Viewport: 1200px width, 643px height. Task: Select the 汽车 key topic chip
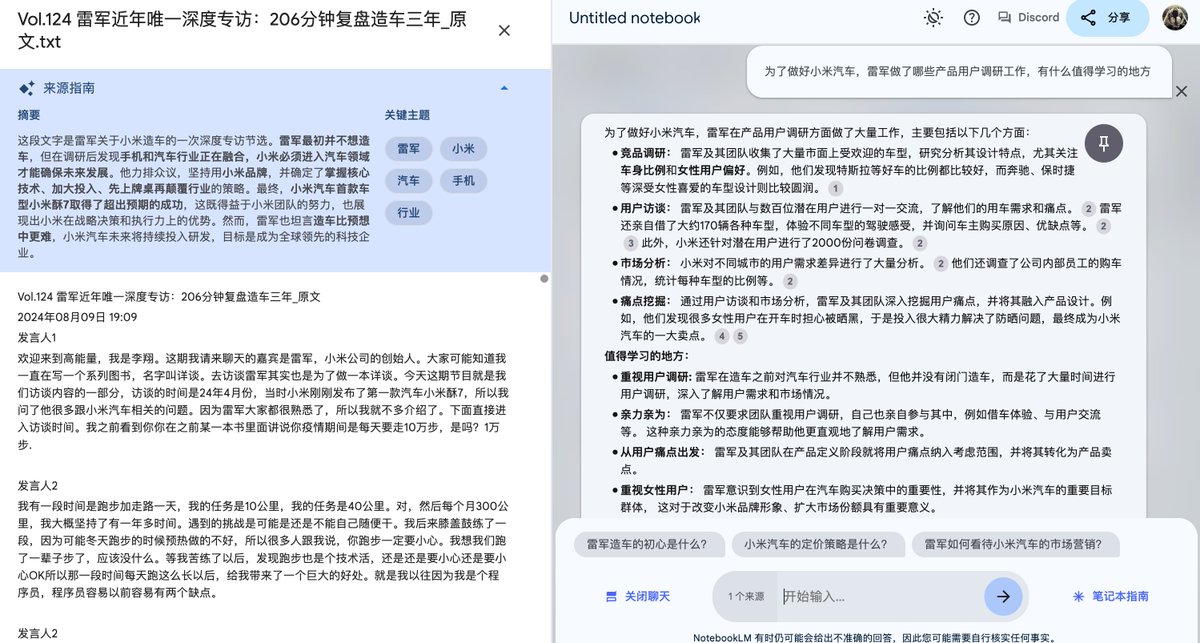(x=408, y=180)
